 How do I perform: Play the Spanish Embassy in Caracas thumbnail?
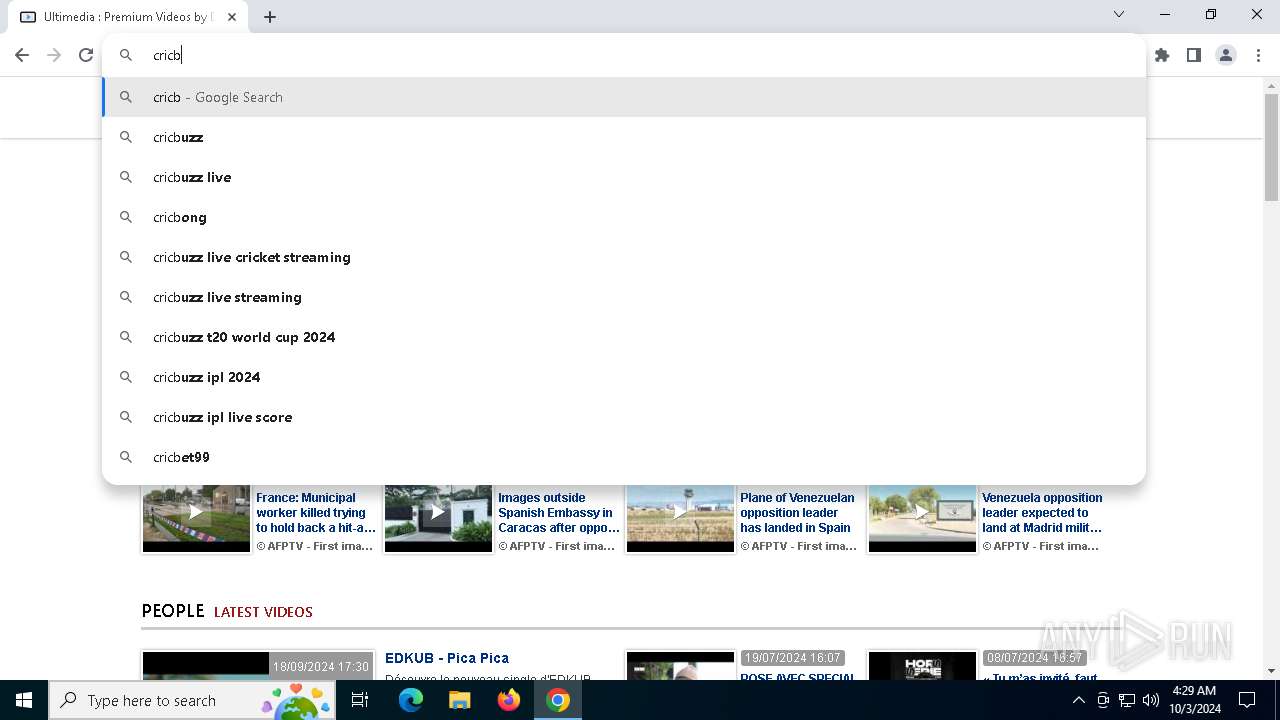[x=438, y=518]
